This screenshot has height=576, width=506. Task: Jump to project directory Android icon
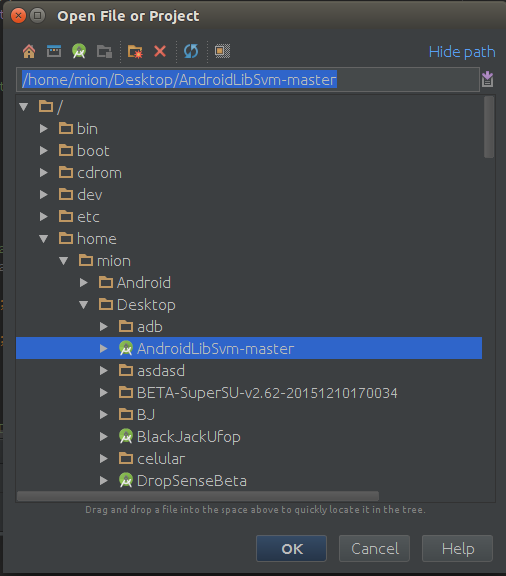[79, 51]
